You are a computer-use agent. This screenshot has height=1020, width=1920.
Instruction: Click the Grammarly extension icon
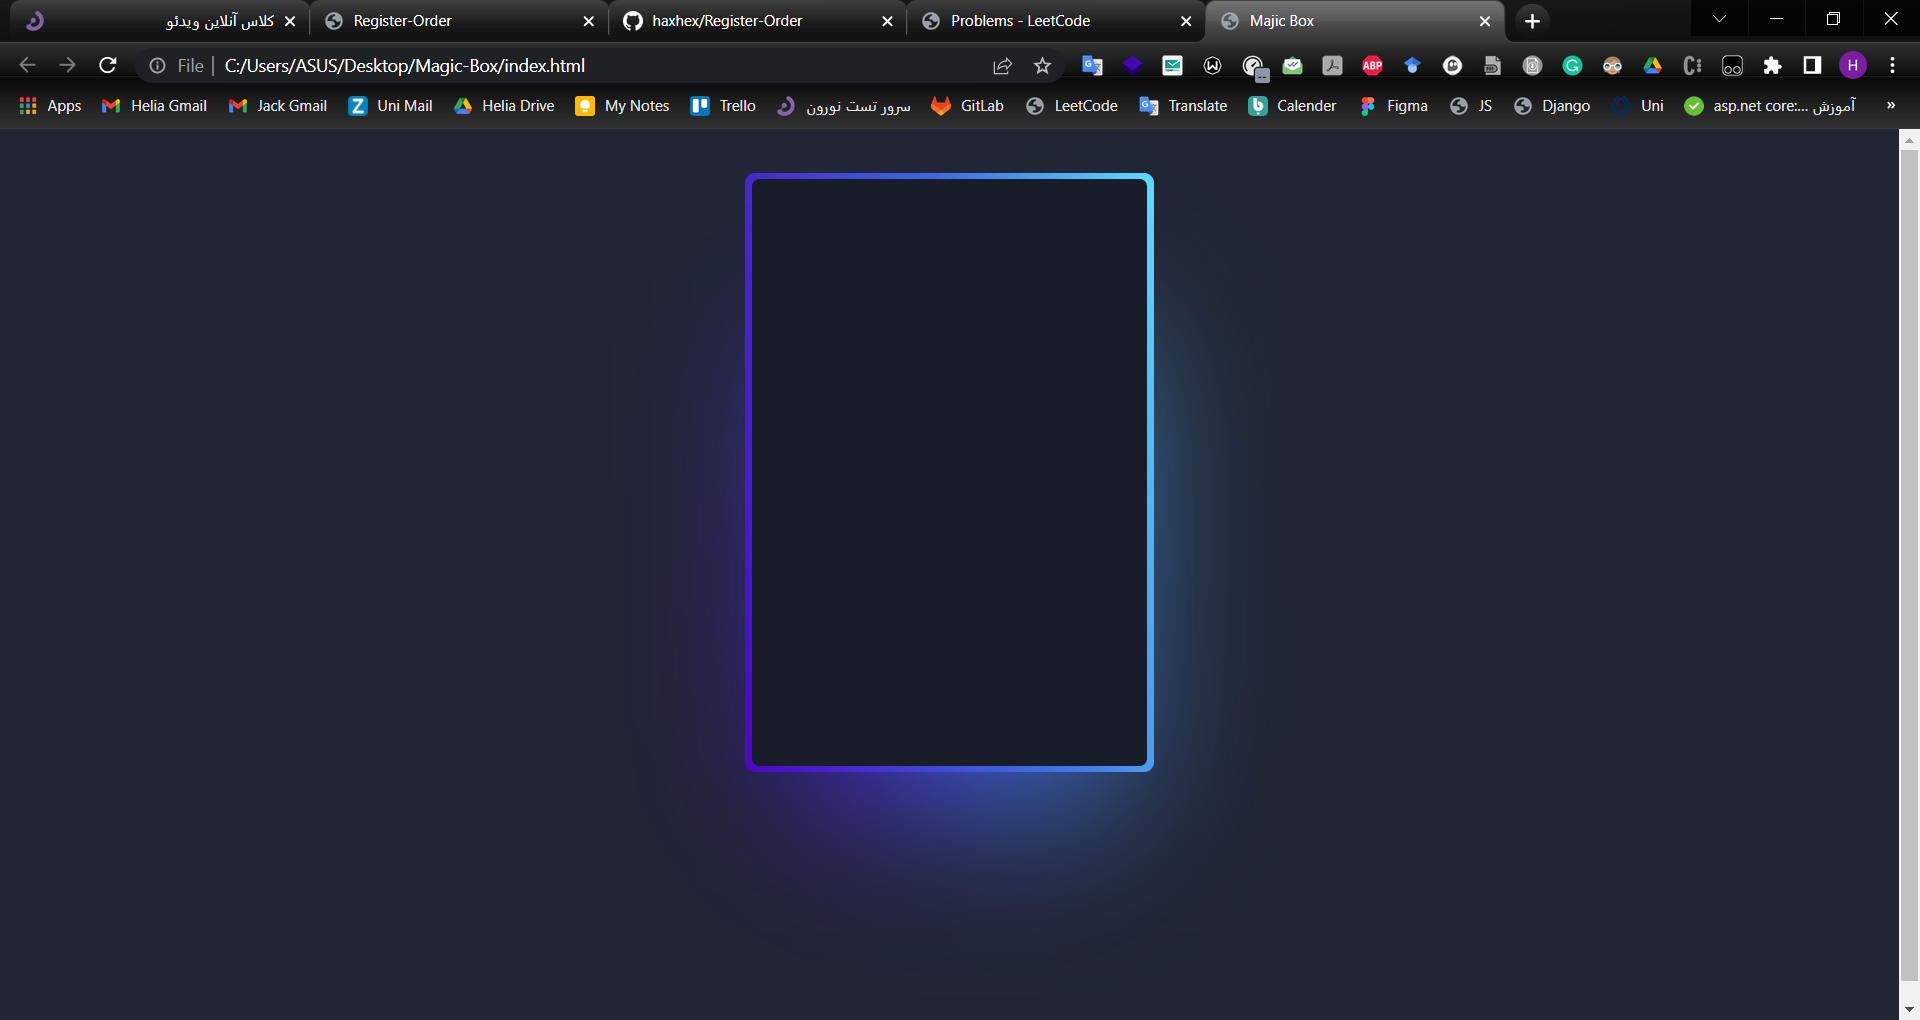click(1572, 65)
